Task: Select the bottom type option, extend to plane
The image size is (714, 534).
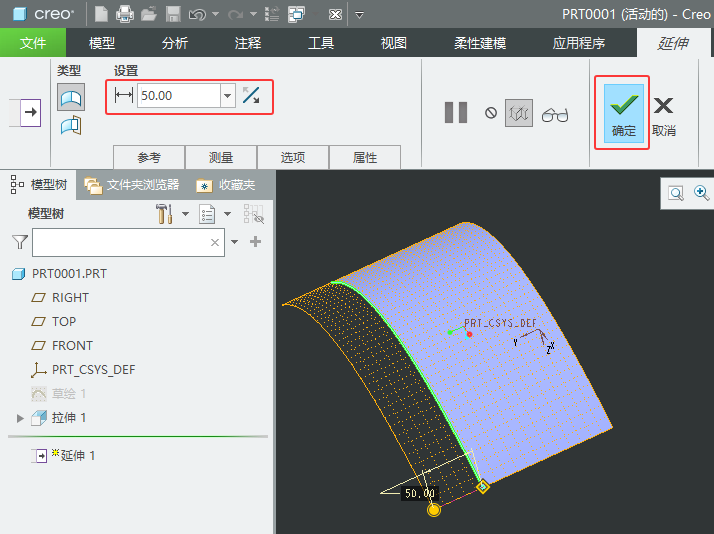Action: pyautogui.click(x=71, y=125)
